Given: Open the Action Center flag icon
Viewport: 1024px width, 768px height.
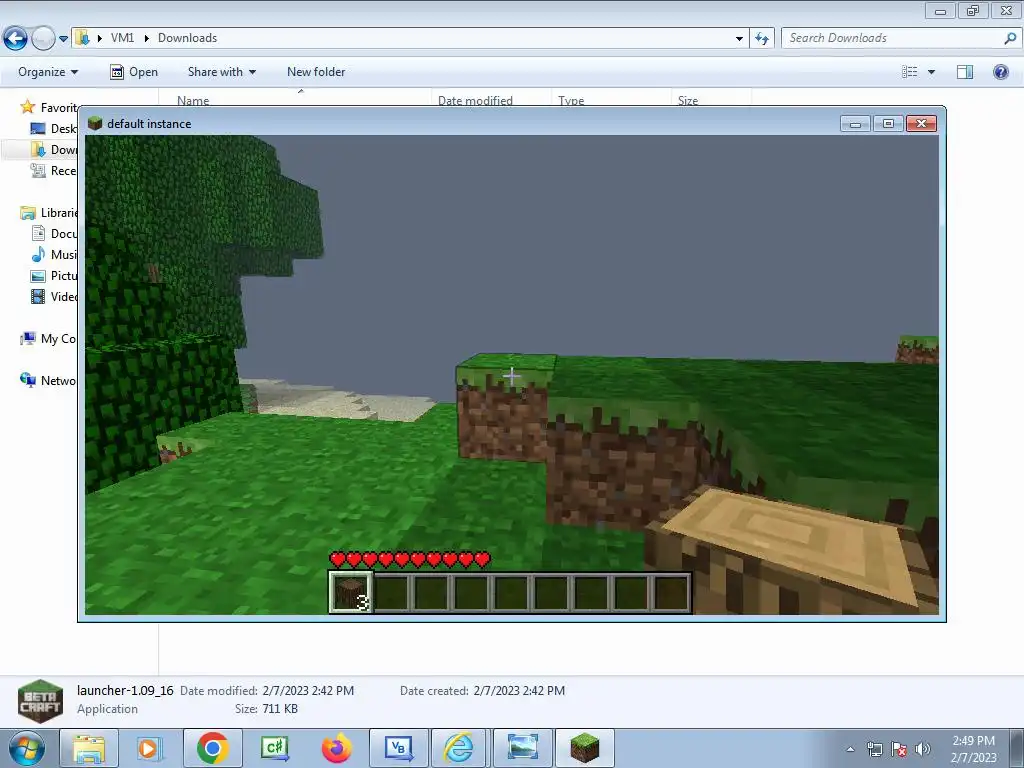Looking at the screenshot, I should point(899,749).
